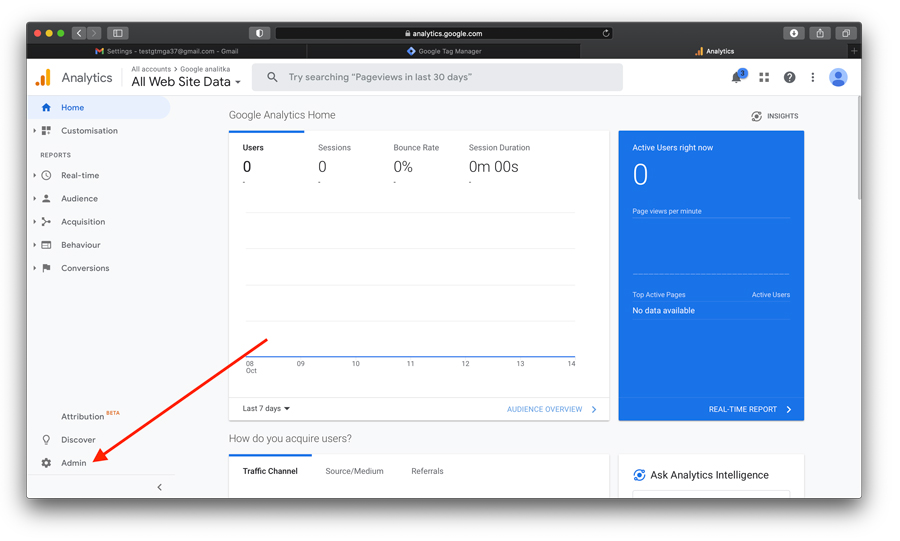Collapse the left sidebar with arrow
This screenshot has width=900, height=541.
[160, 487]
